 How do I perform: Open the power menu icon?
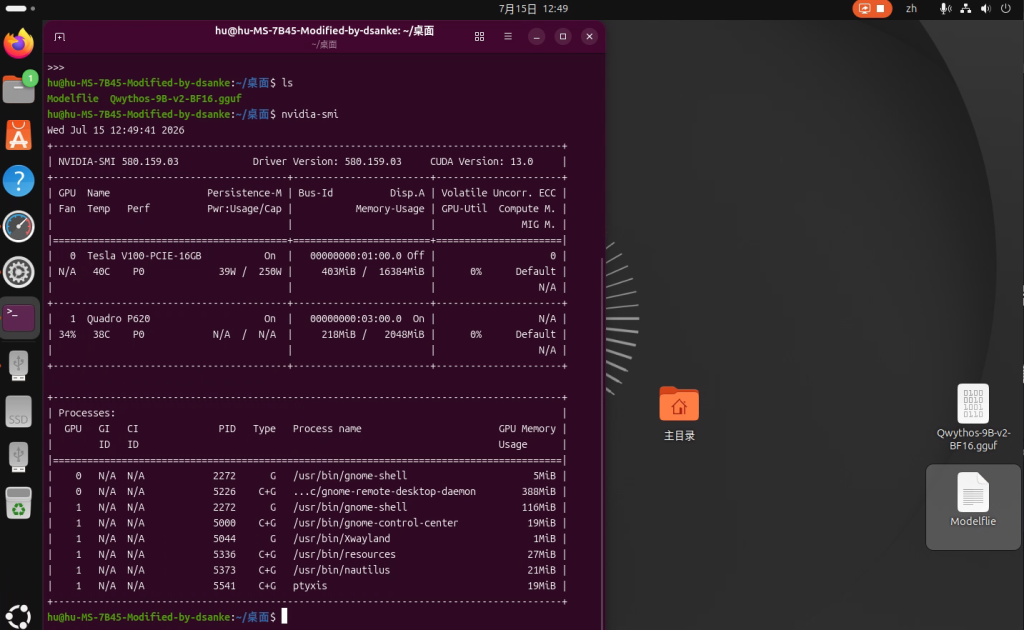(1006, 8)
